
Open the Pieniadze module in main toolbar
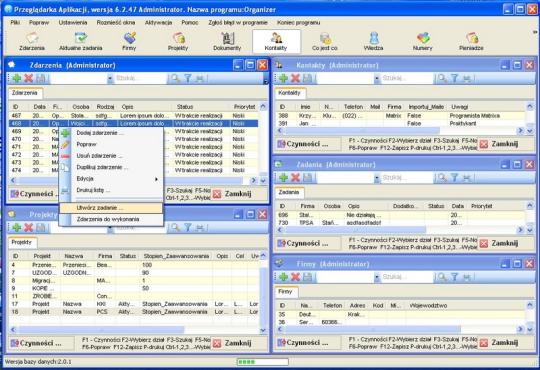point(471,42)
